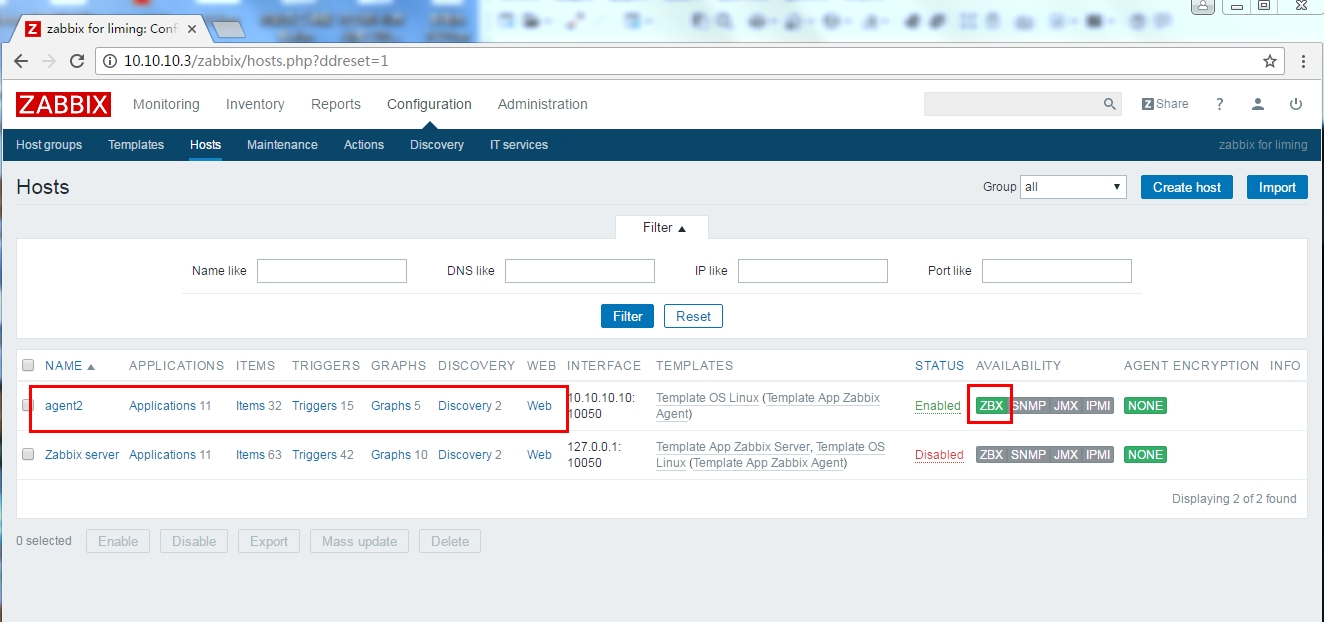Open the agent2 host link
The width and height of the screenshot is (1324, 622).
pos(62,406)
